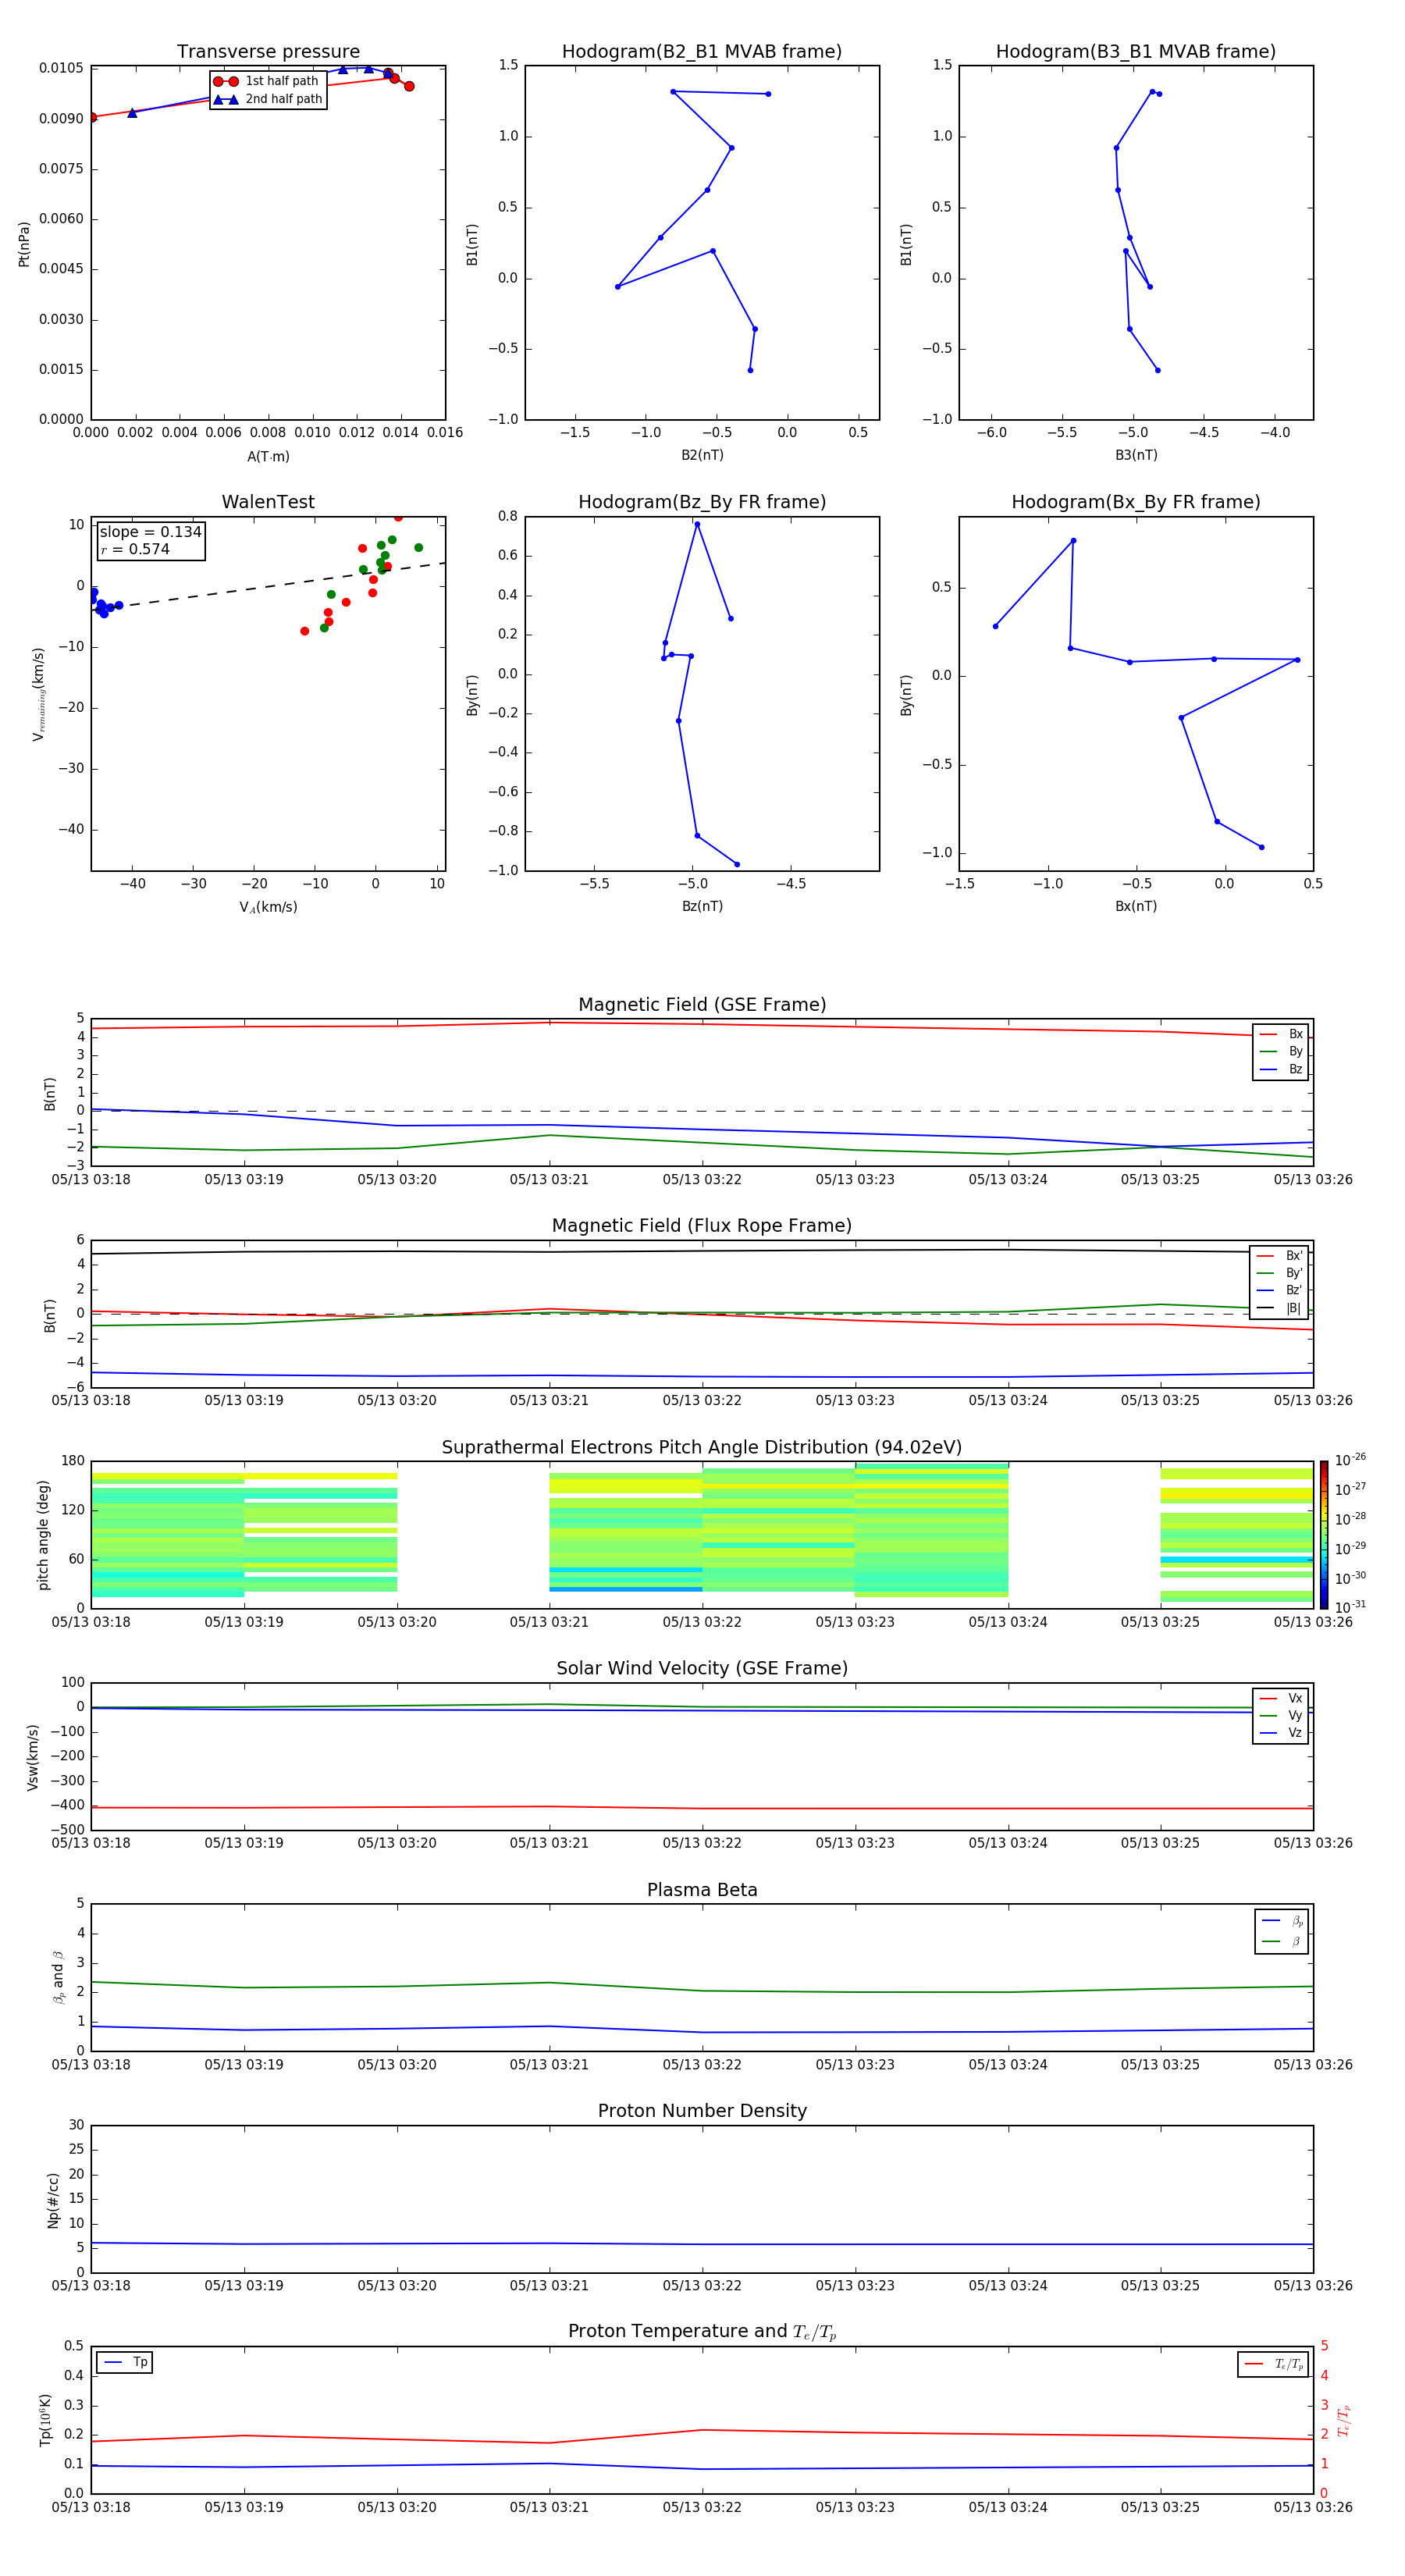
Task: Click the By entry in GSE Frame legend
Action: pos(1281,1051)
